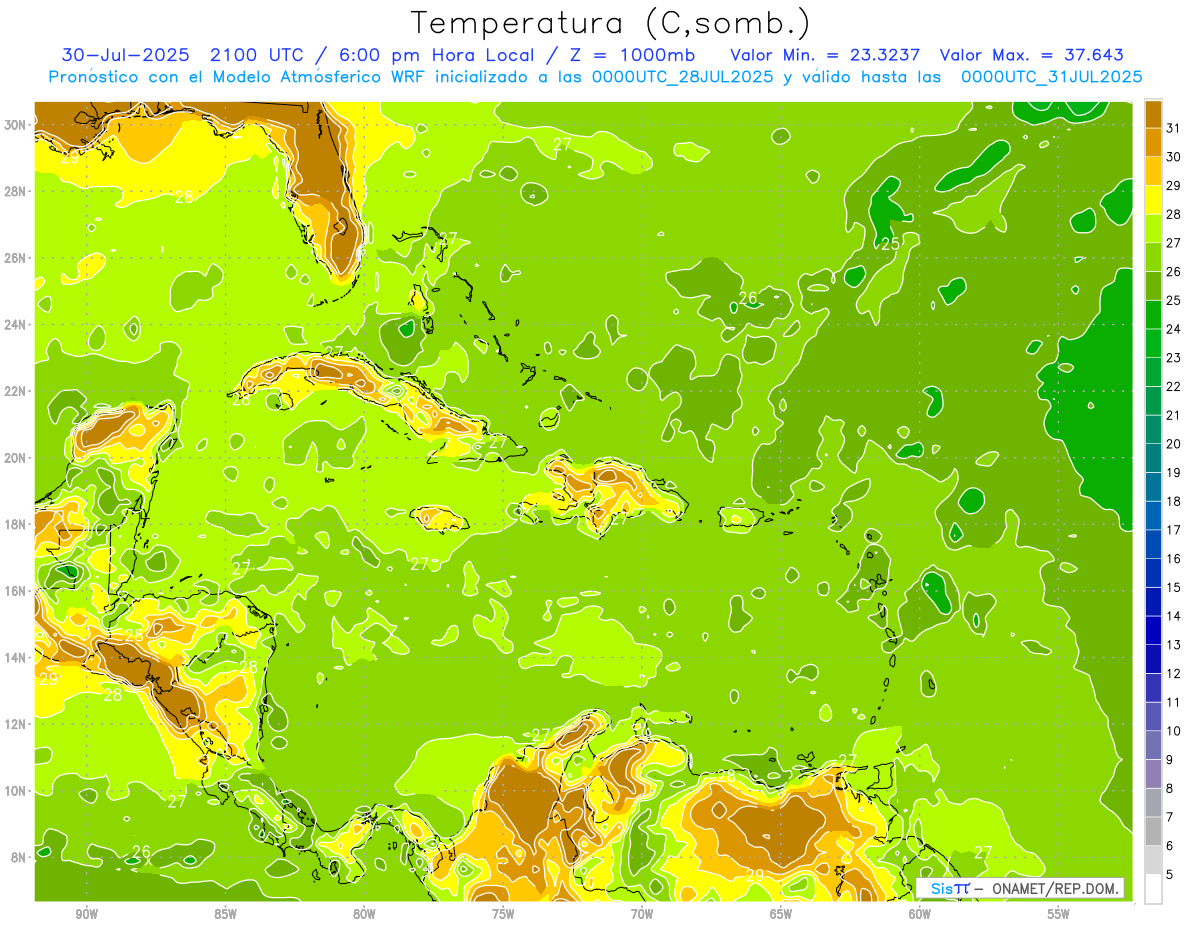Image resolution: width=1200 pixels, height=927 pixels.
Task: Select the "0000UTC_28JUL2025" initialization timestamp
Action: click(683, 77)
